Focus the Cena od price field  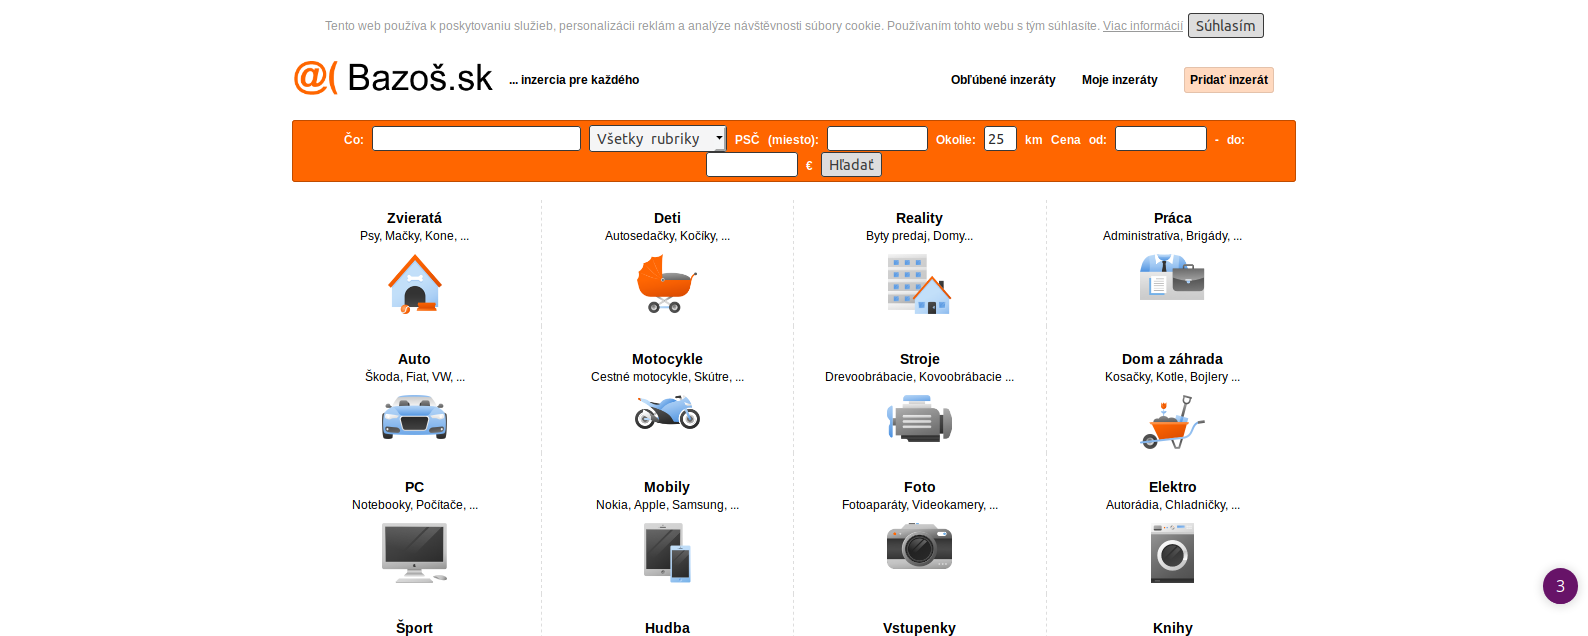pyautogui.click(x=1161, y=139)
